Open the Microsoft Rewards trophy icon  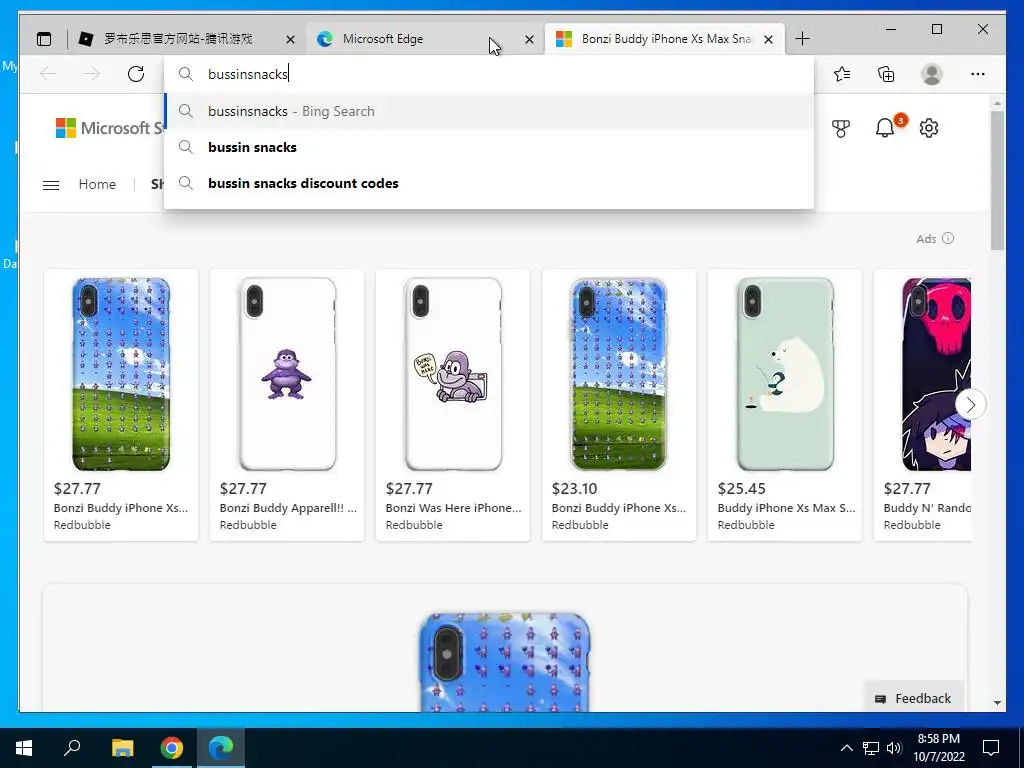tap(841, 128)
